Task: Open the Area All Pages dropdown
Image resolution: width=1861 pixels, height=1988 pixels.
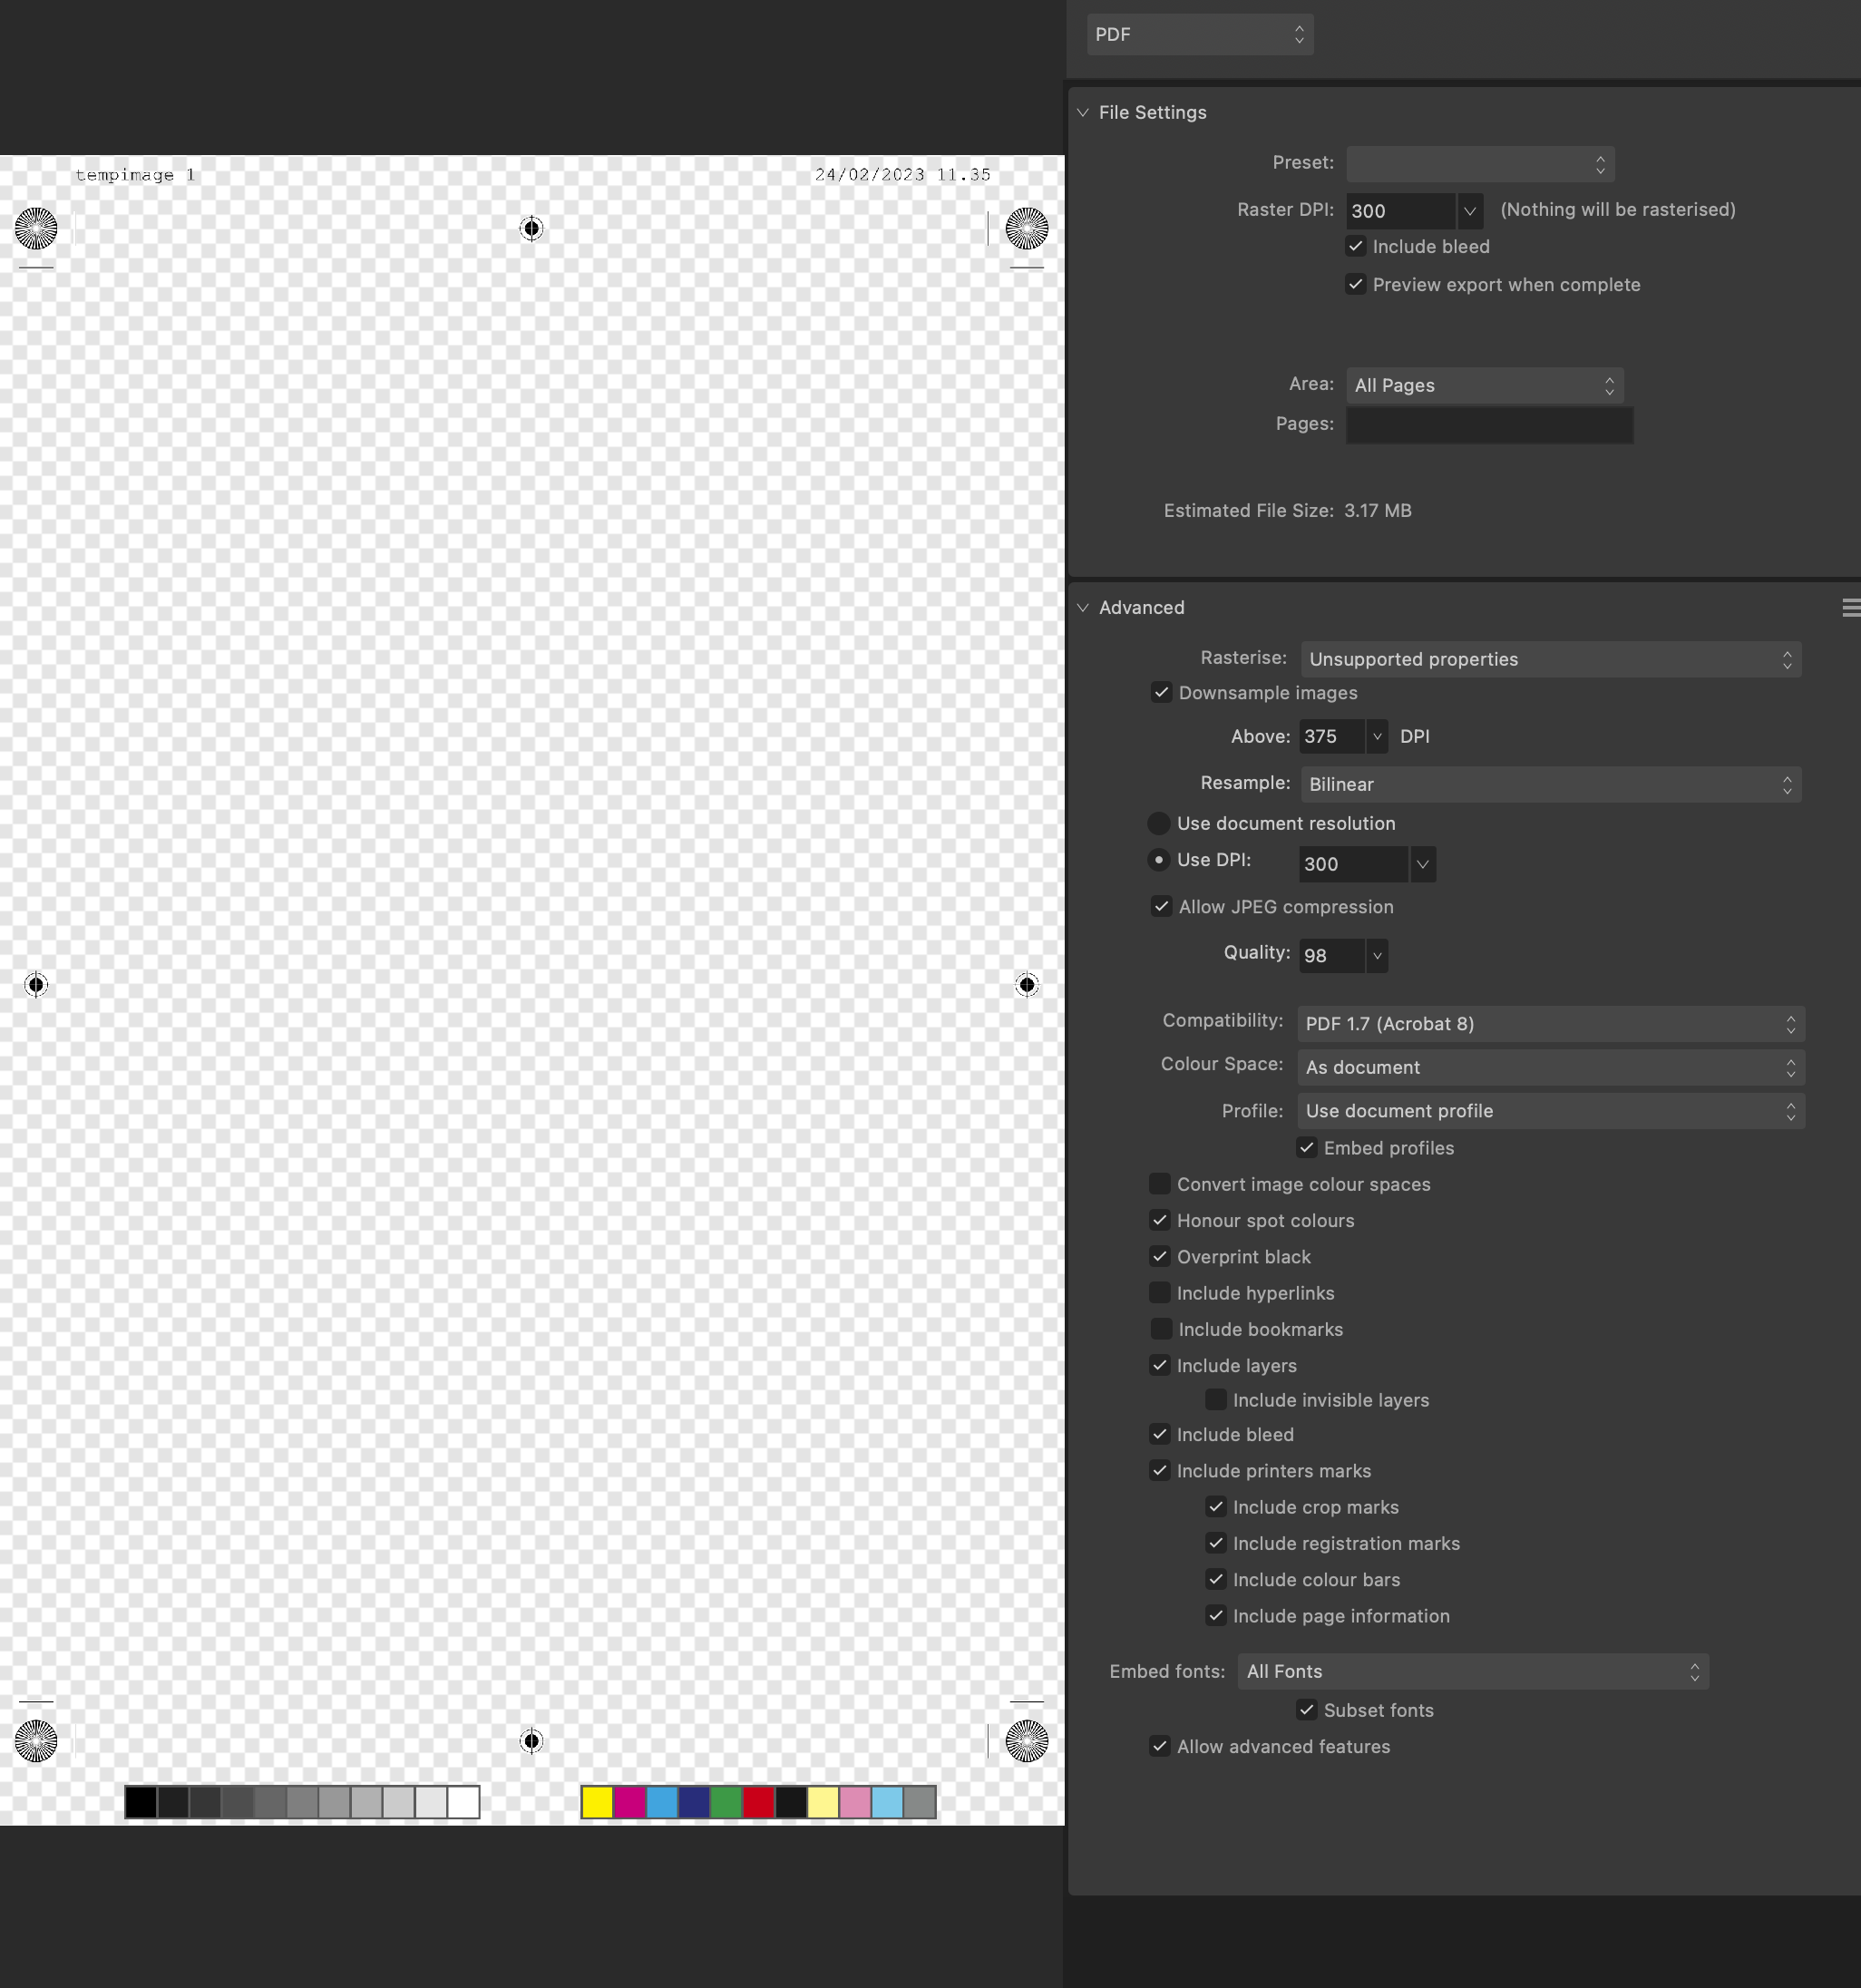Action: click(1484, 386)
